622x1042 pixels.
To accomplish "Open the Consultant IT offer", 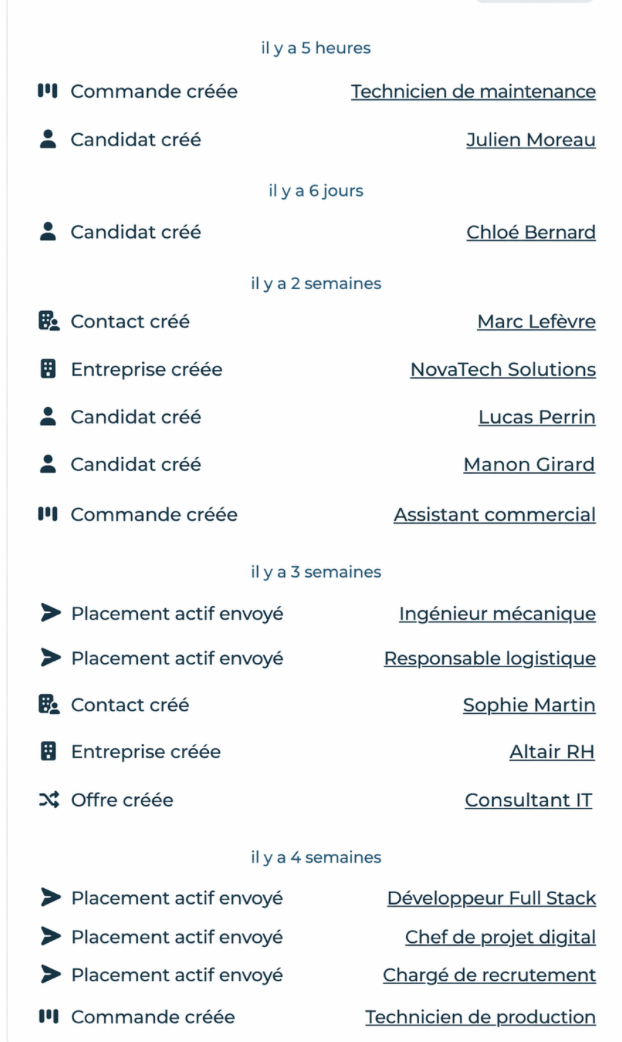I will pos(528,800).
